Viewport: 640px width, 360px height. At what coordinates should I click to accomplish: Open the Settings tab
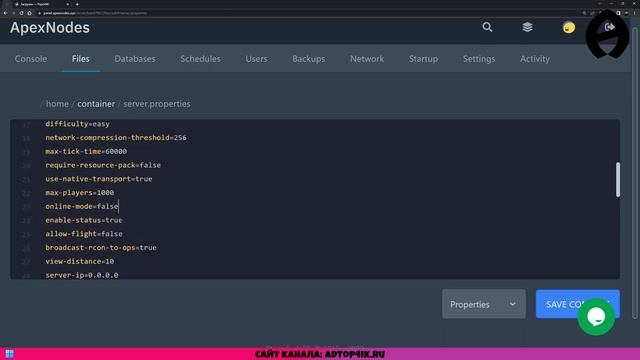pyautogui.click(x=479, y=59)
